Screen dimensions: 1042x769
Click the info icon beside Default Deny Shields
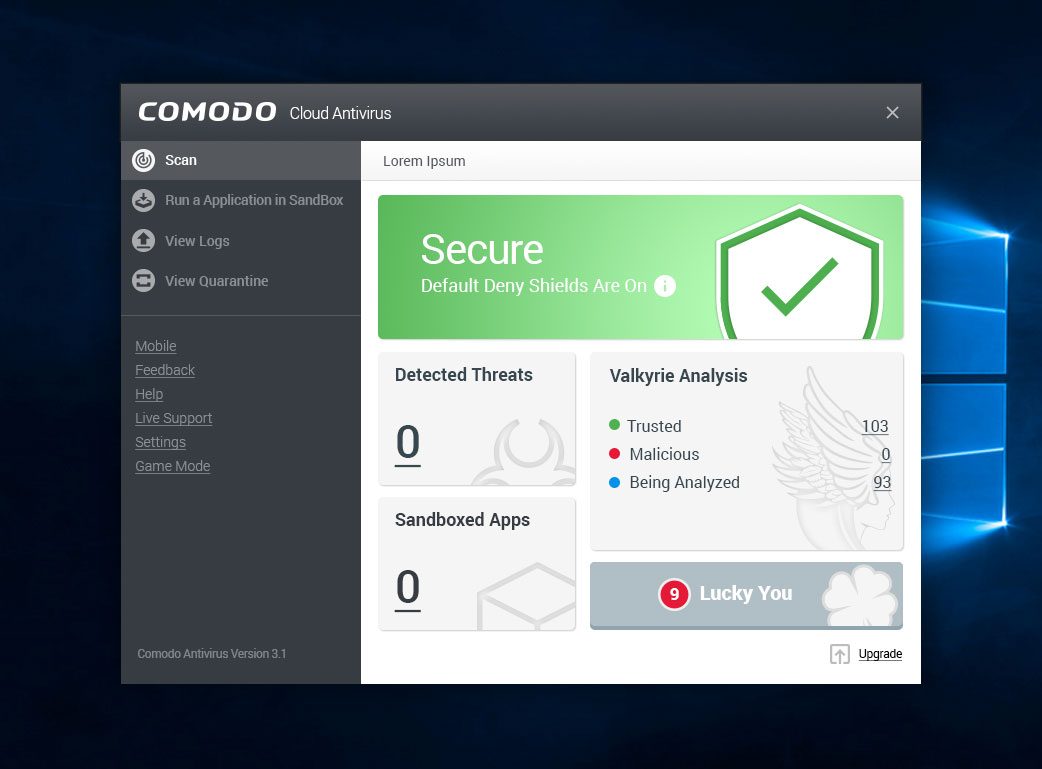point(665,286)
